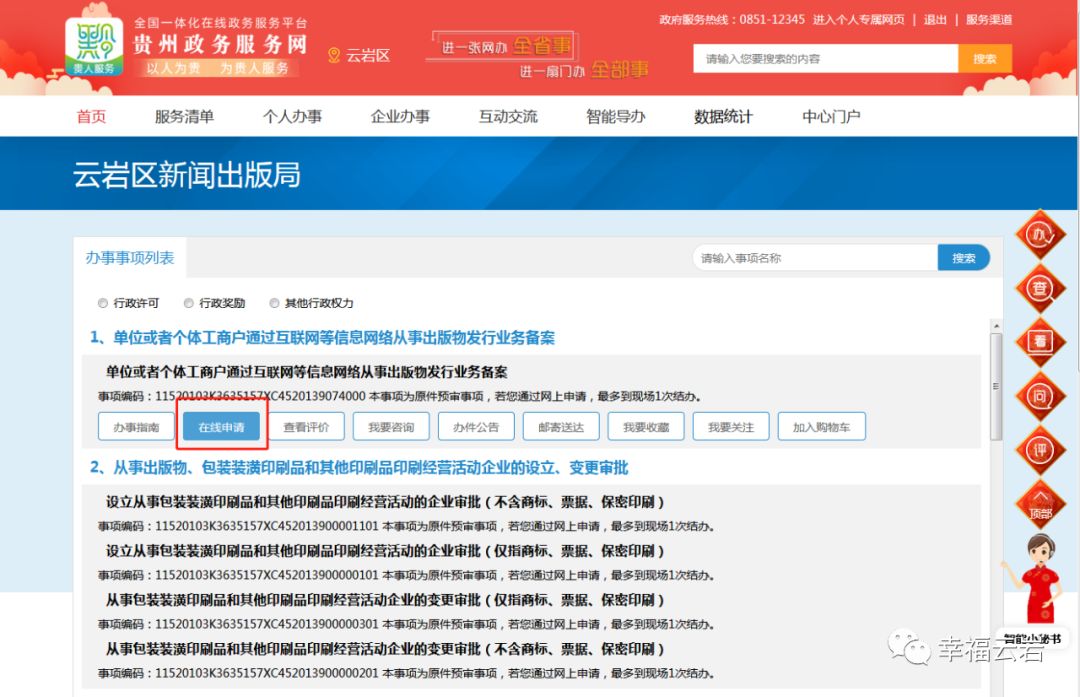Click the 问 diamond sidebar icon
Image resolution: width=1080 pixels, height=697 pixels.
click(x=1040, y=396)
